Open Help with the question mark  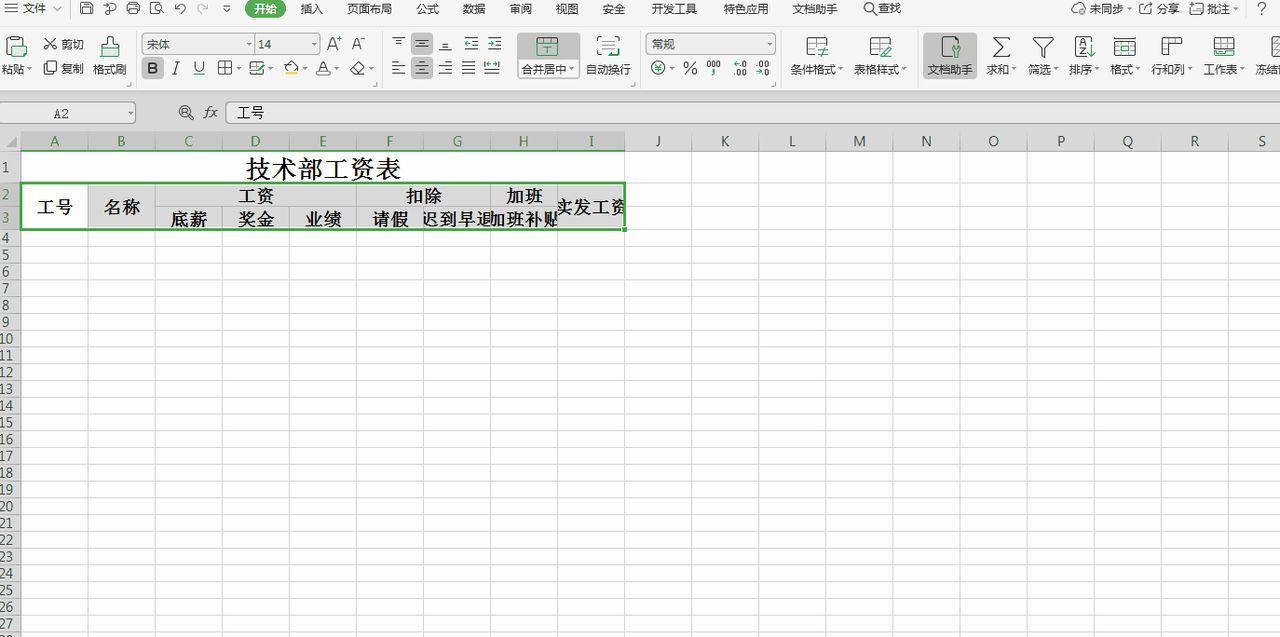click(x=1262, y=9)
